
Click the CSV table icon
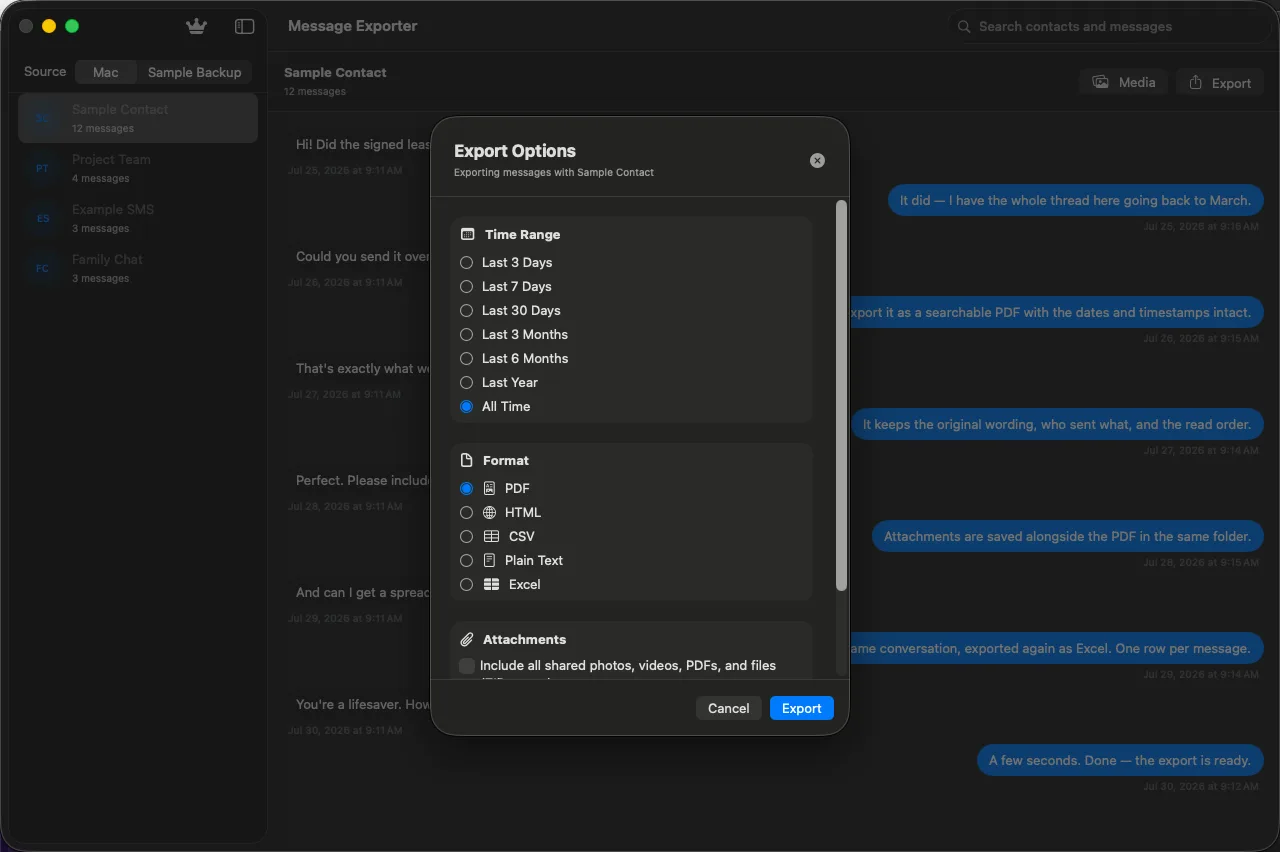click(x=491, y=536)
